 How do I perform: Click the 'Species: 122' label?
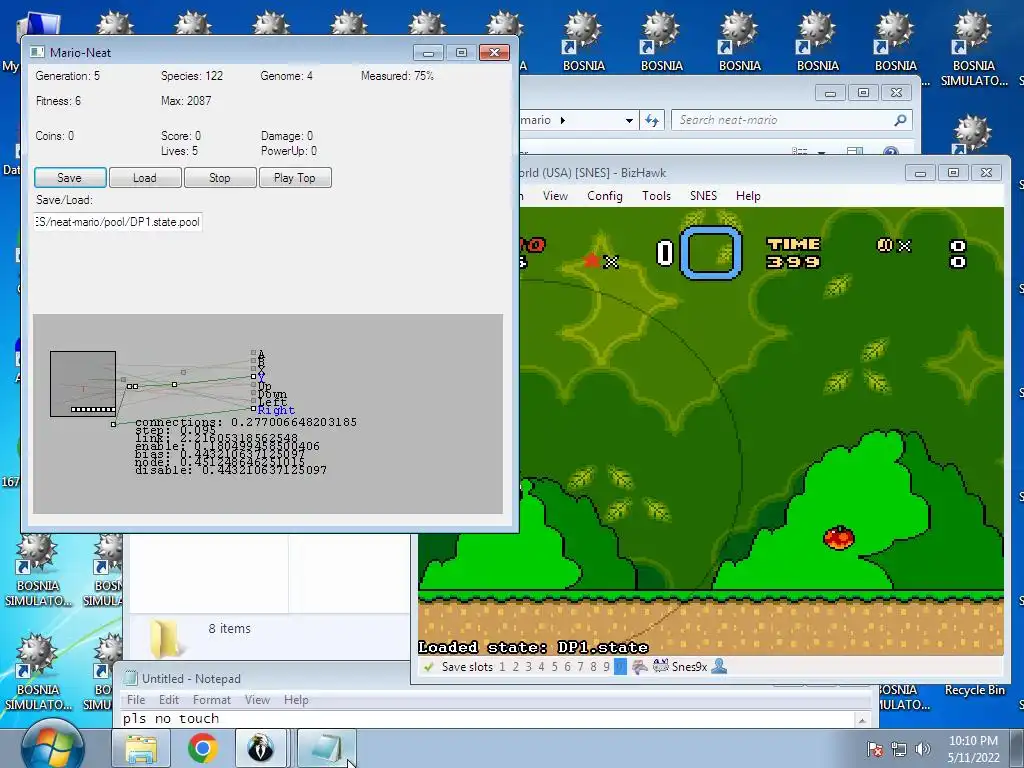coord(192,76)
